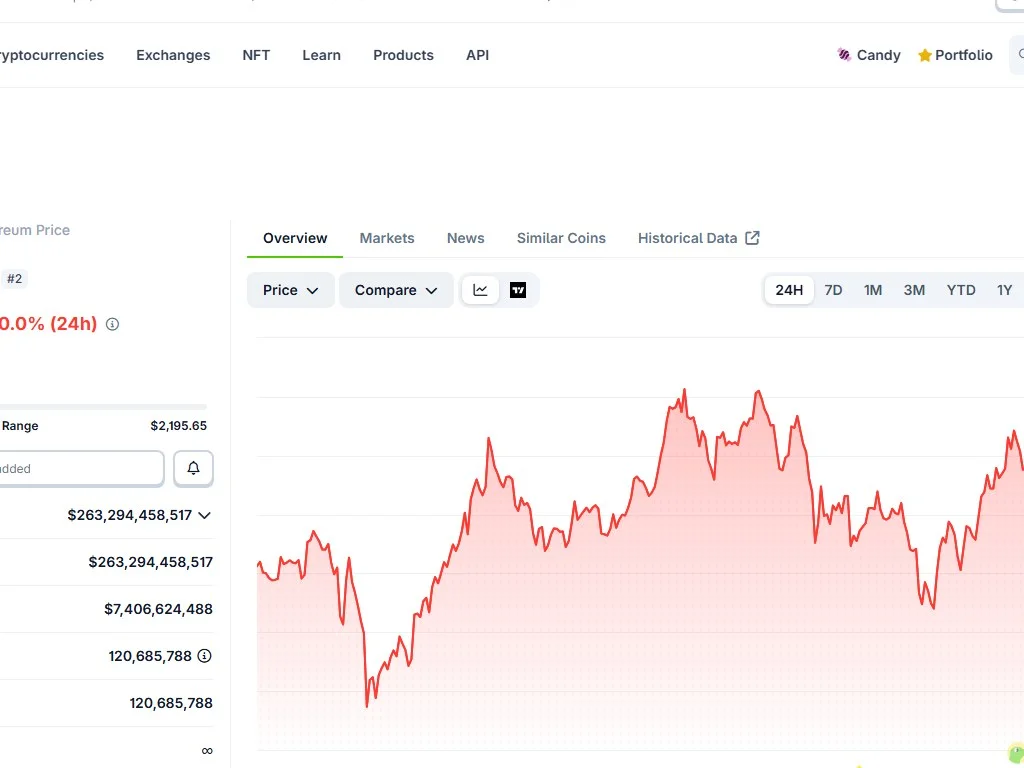Click the $2,195.65 range high value
Viewport: 1024px width, 768px height.
coord(178,426)
